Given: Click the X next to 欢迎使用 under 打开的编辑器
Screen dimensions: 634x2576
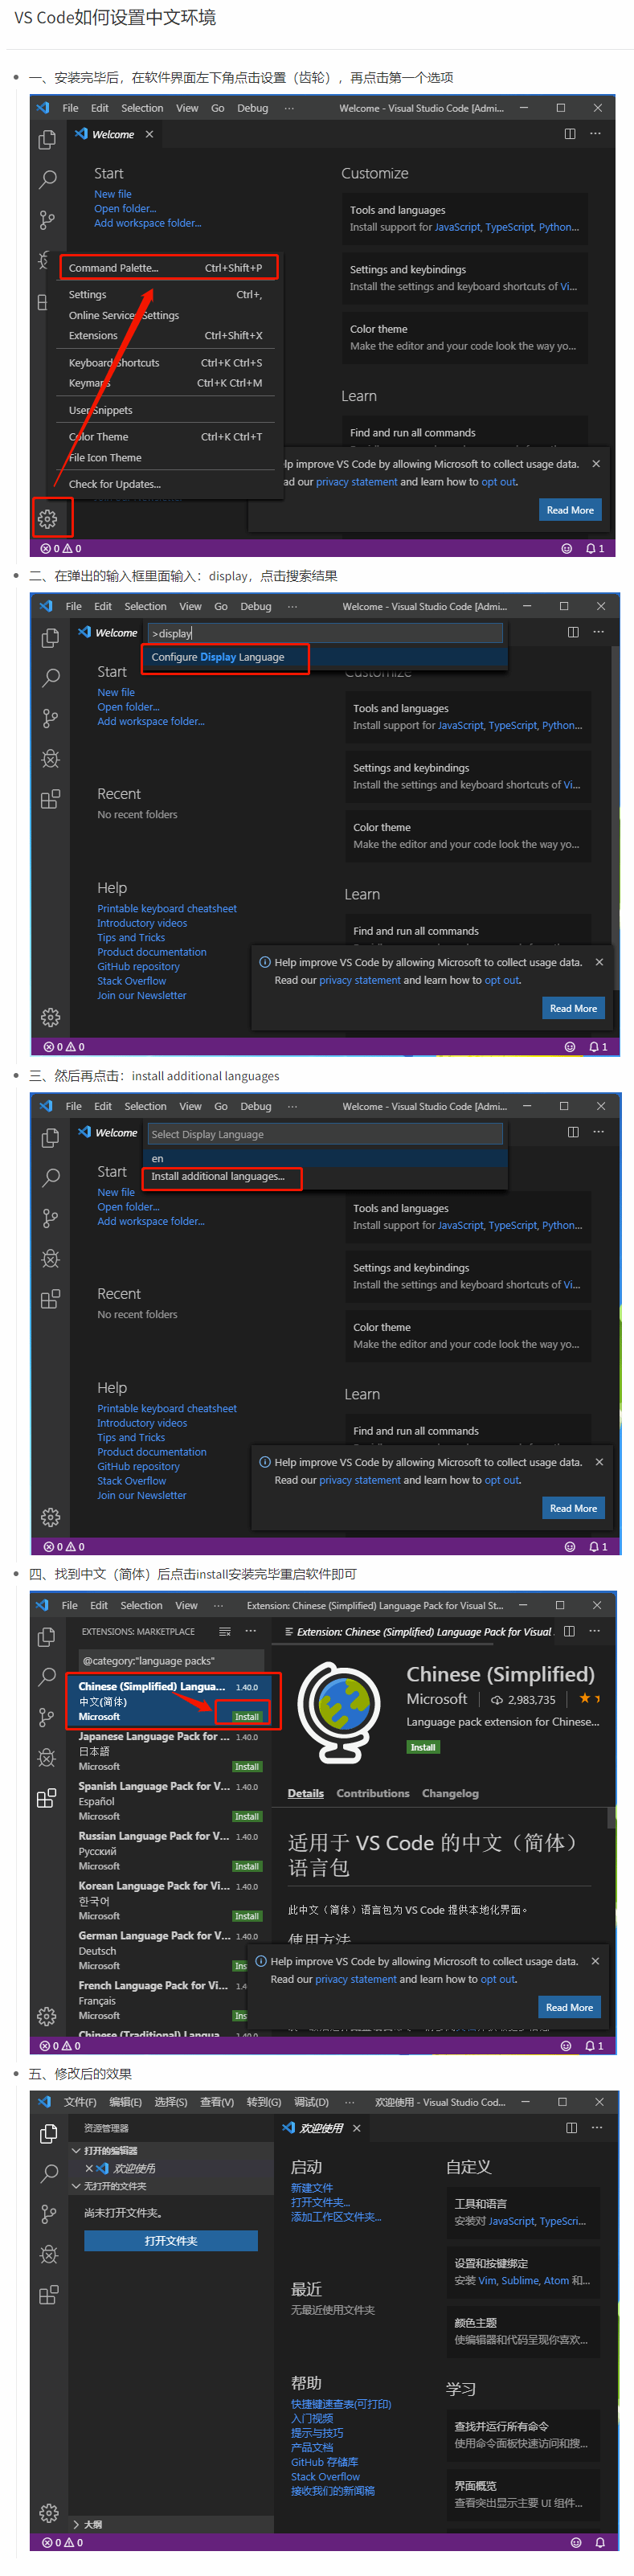Looking at the screenshot, I should click(89, 2168).
